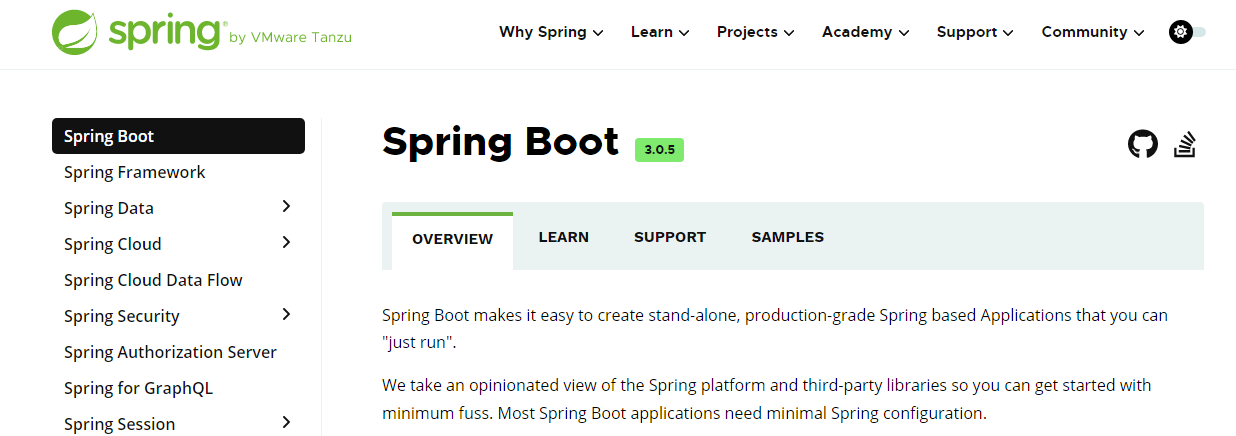This screenshot has width=1236, height=436.
Task: Toggle the dark mode theme switch
Action: 1188,32
